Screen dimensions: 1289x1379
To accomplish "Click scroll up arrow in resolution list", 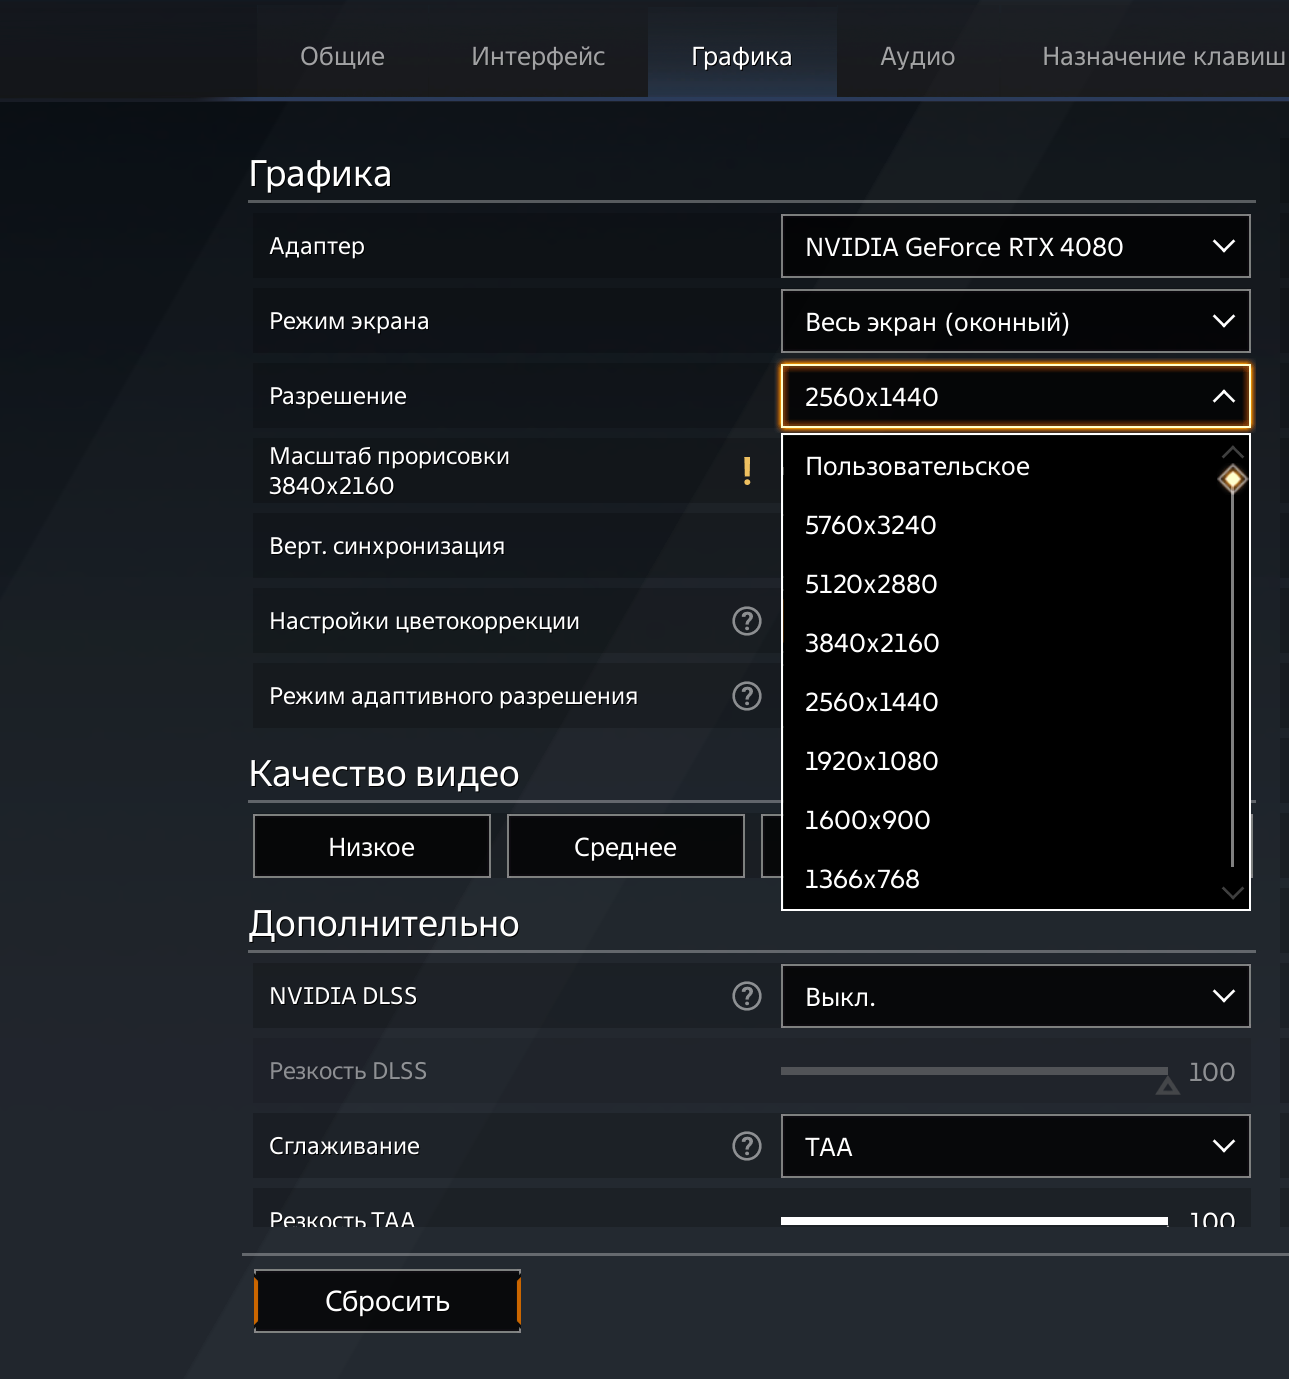I will coord(1233,452).
